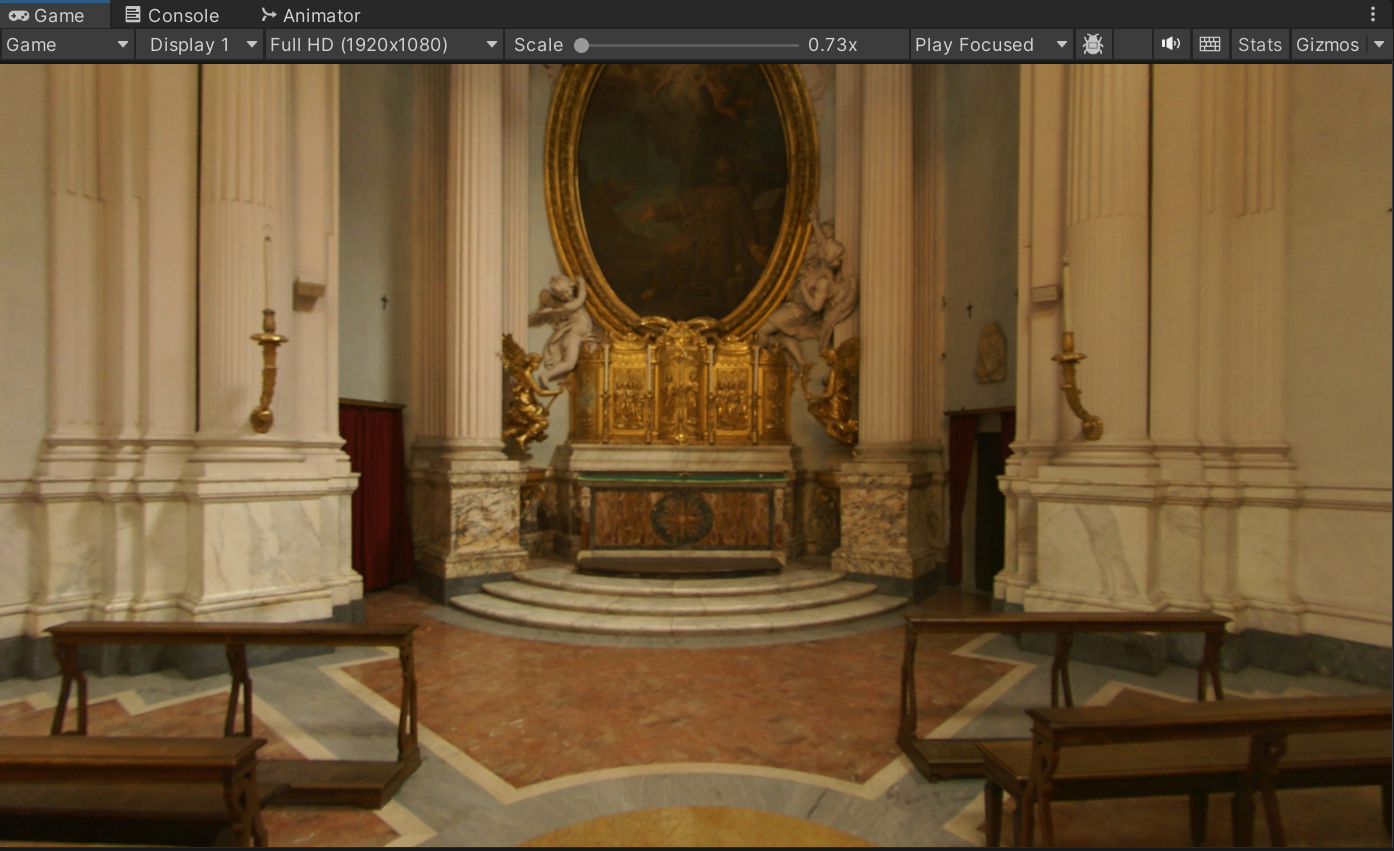
Task: Toggle the mute audio speaker icon
Action: (x=1171, y=45)
